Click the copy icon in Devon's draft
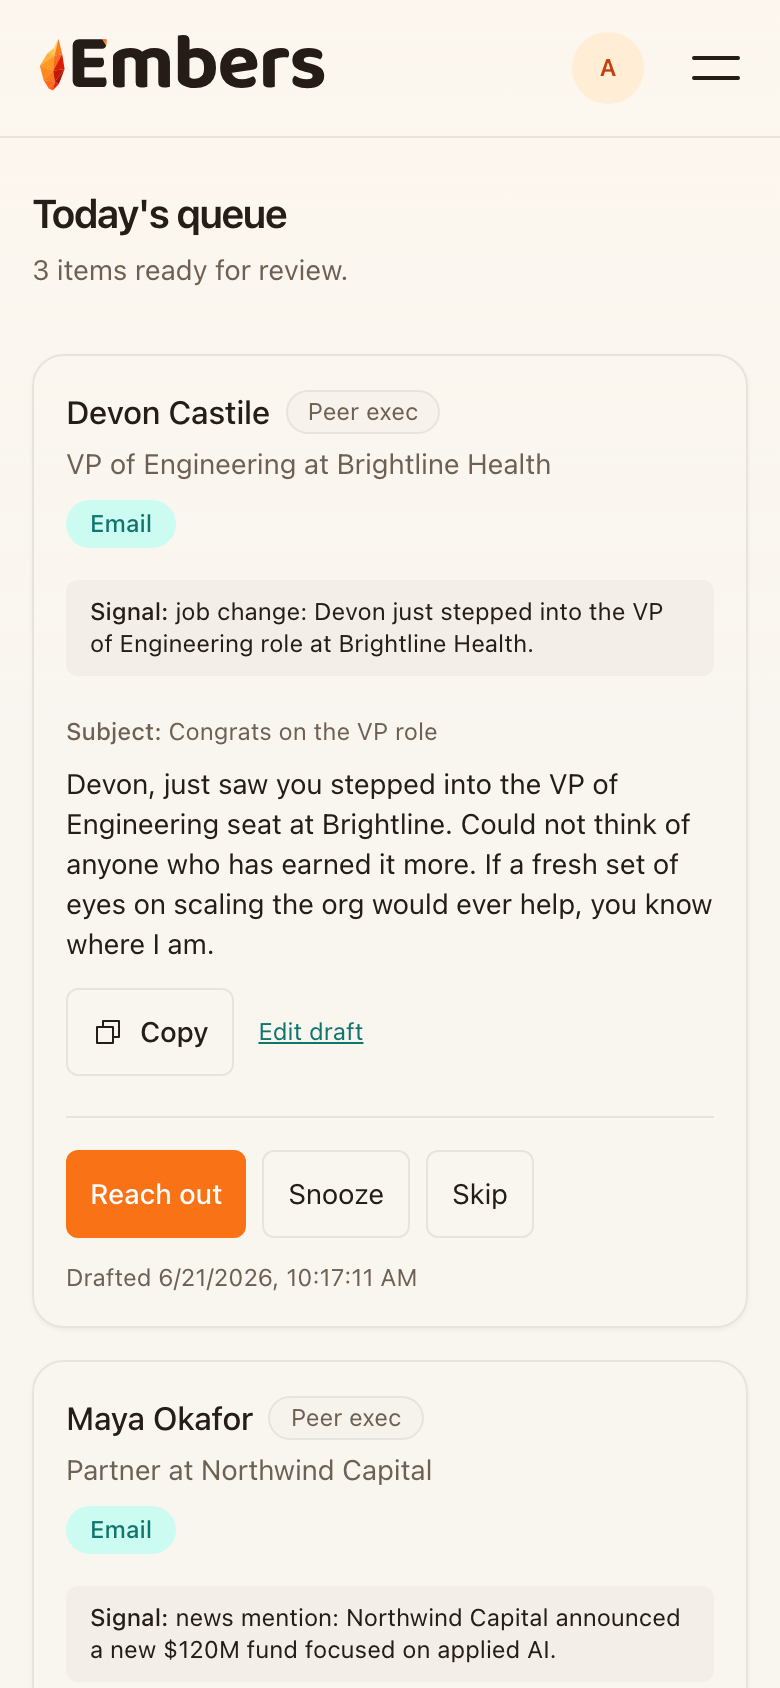 pos(108,1032)
